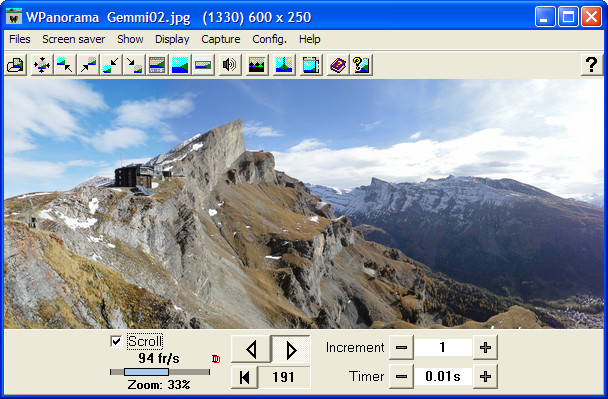Open the Show menu
The width and height of the screenshot is (608, 399).
pyautogui.click(x=130, y=39)
